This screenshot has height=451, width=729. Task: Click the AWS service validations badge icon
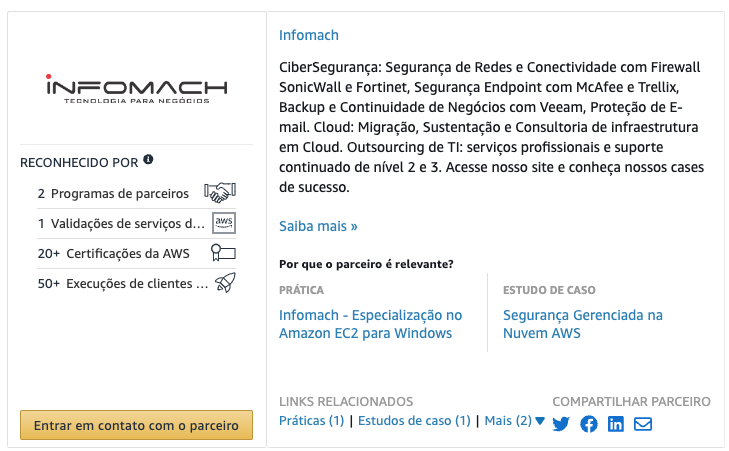[x=224, y=223]
